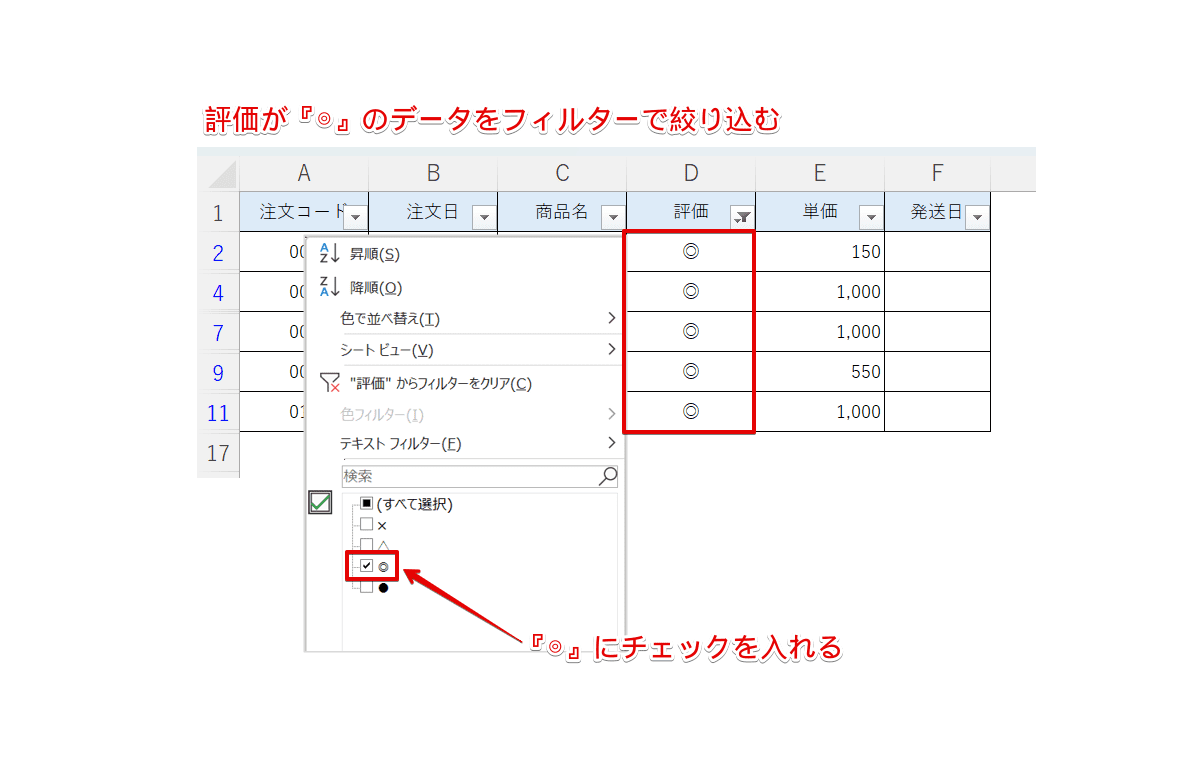The width and height of the screenshot is (1200, 767).
Task: Click the ascending sort A-Z icon
Action: click(330, 255)
